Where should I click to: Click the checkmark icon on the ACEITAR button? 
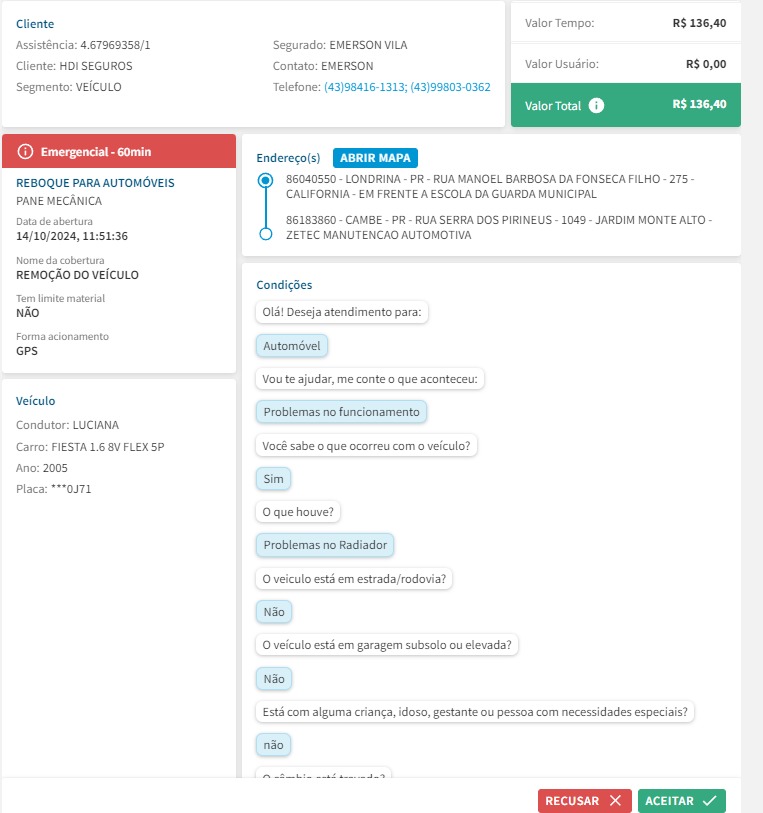(709, 801)
